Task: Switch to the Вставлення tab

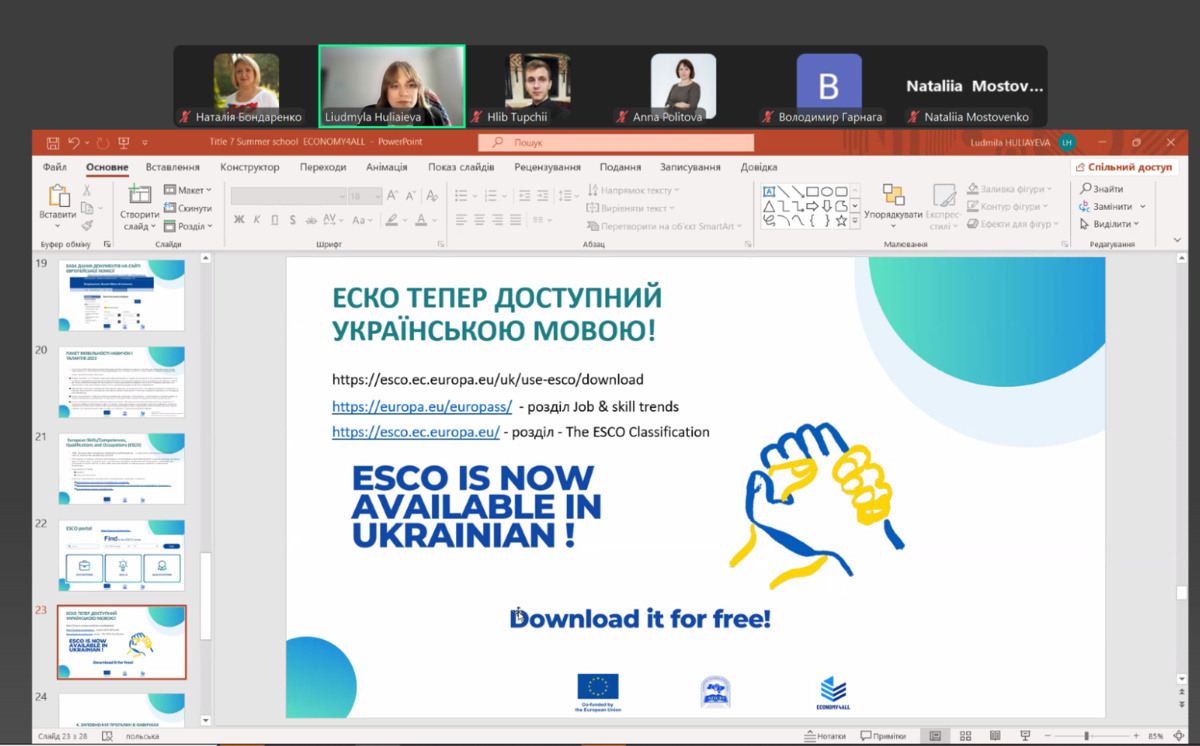Action: pyautogui.click(x=173, y=167)
